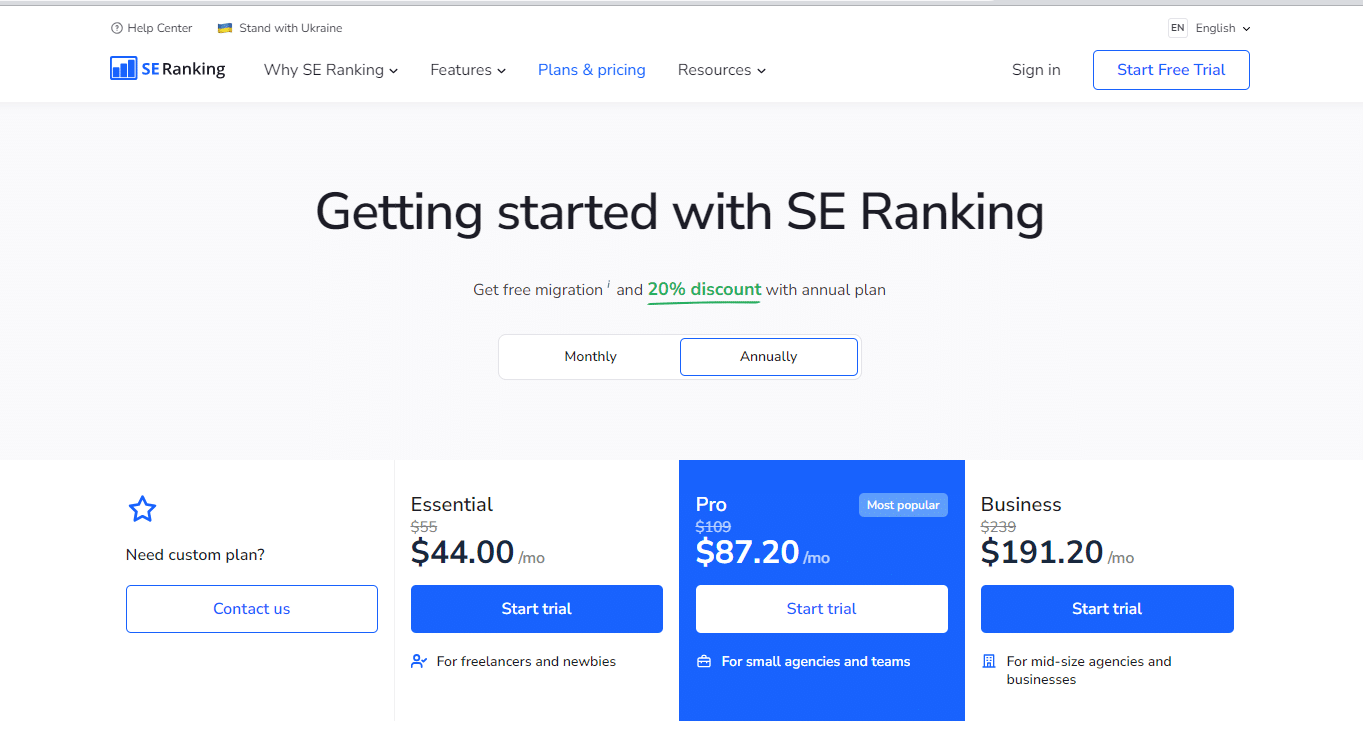Click For mid-size agencies and businesses text
This screenshot has height=753, width=1363.
point(1089,670)
